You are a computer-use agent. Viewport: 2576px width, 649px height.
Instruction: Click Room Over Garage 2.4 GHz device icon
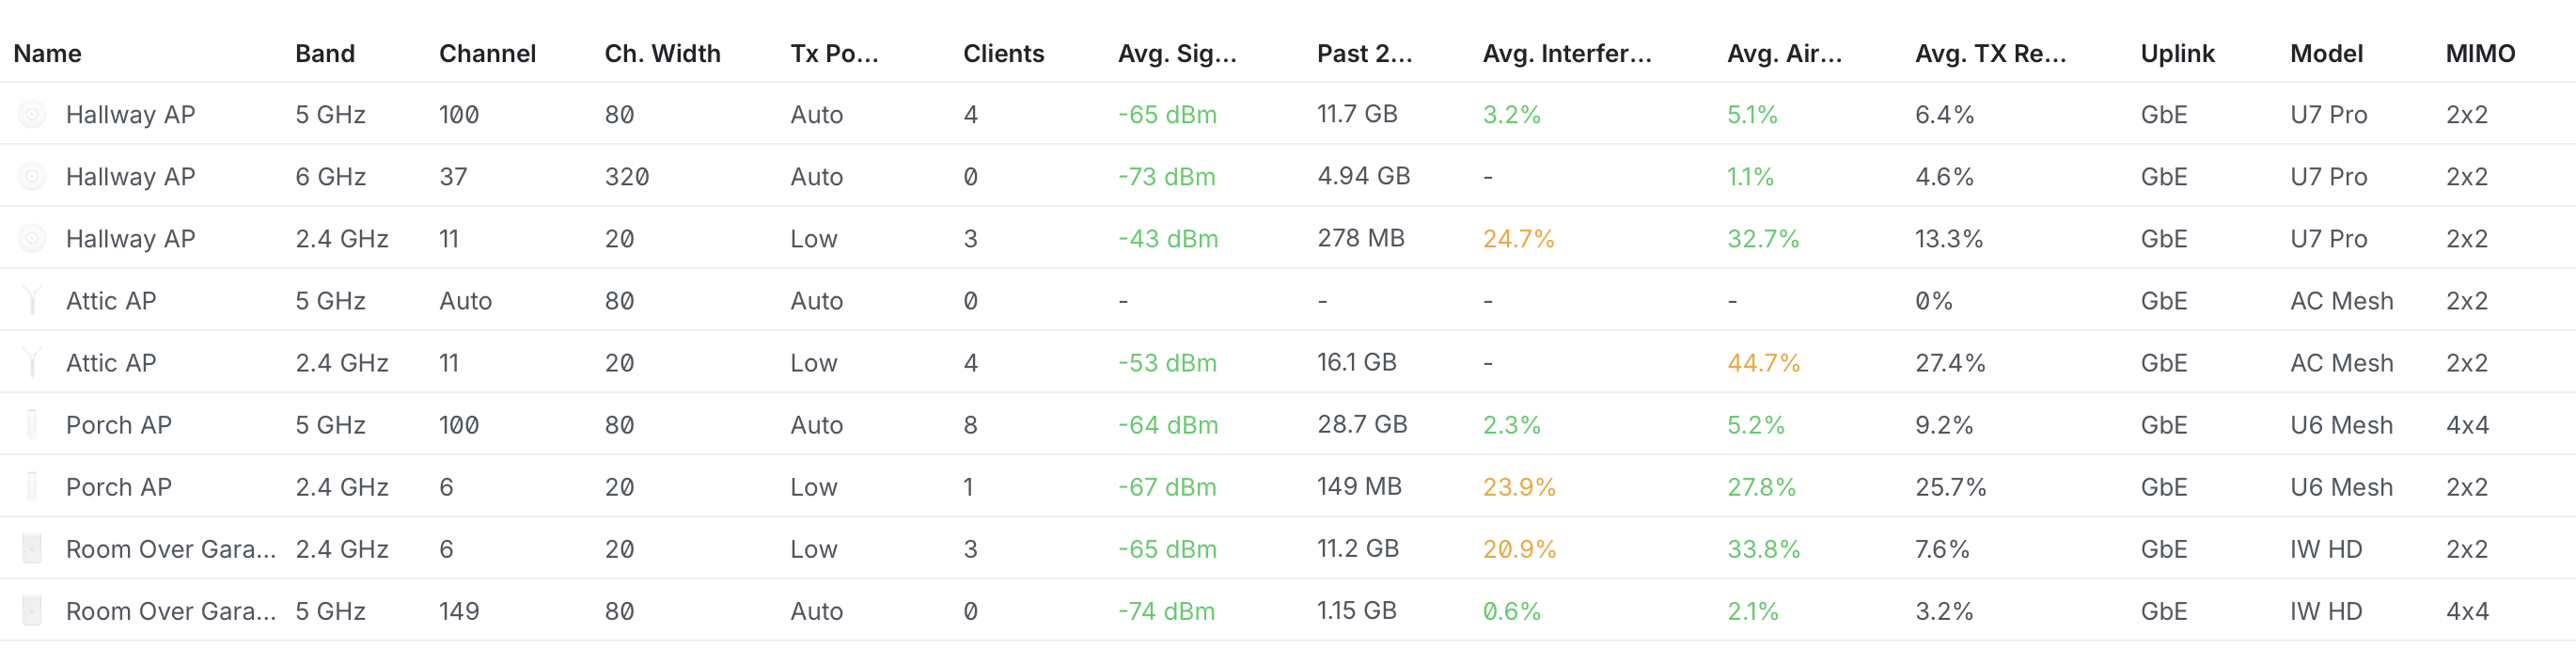click(x=32, y=549)
